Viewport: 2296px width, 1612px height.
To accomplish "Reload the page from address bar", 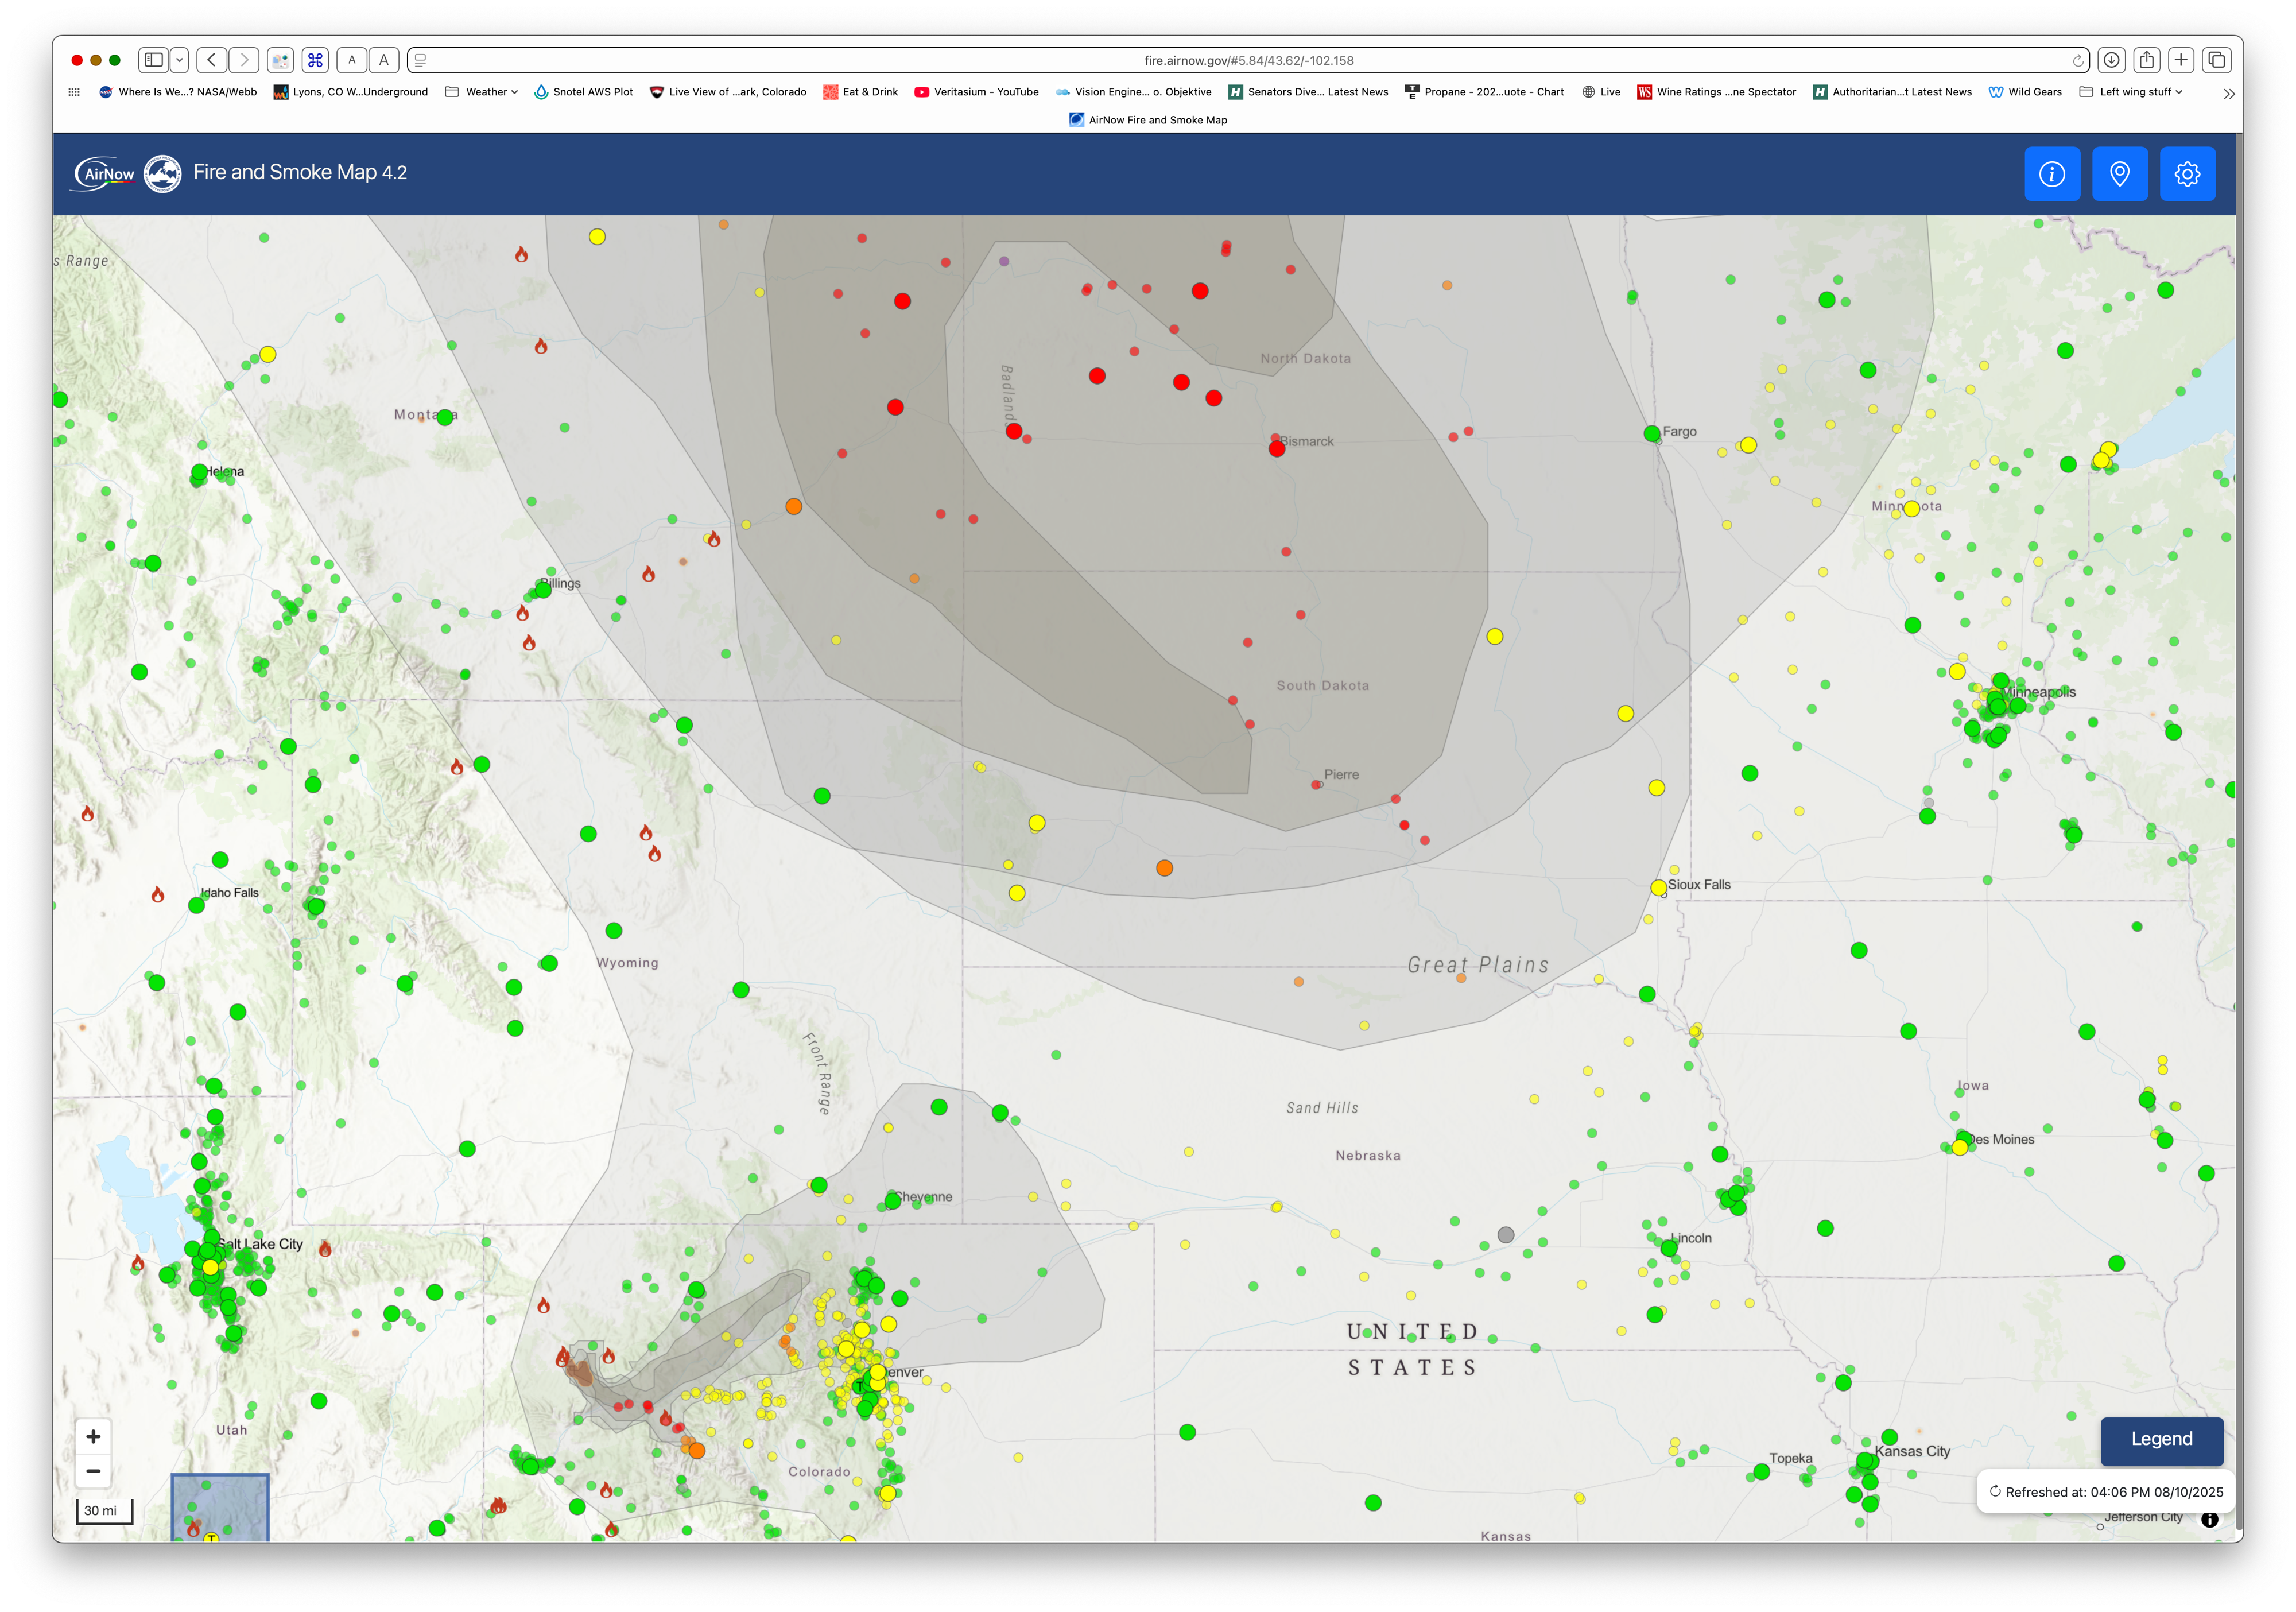I will coord(2077,61).
